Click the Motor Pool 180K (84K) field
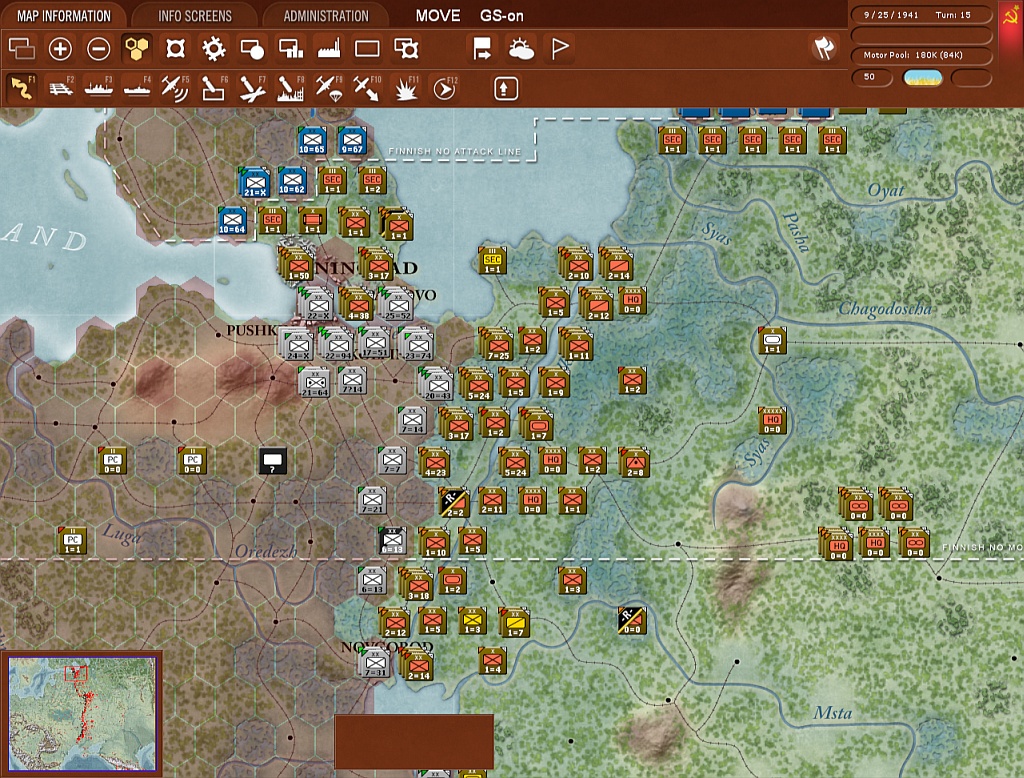 (921, 55)
